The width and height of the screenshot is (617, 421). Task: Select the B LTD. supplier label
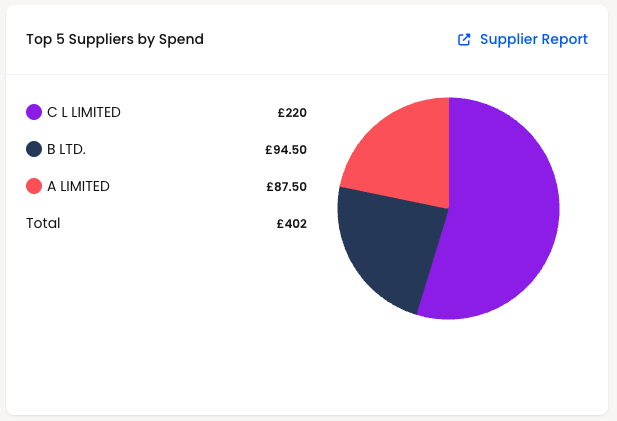click(66, 149)
